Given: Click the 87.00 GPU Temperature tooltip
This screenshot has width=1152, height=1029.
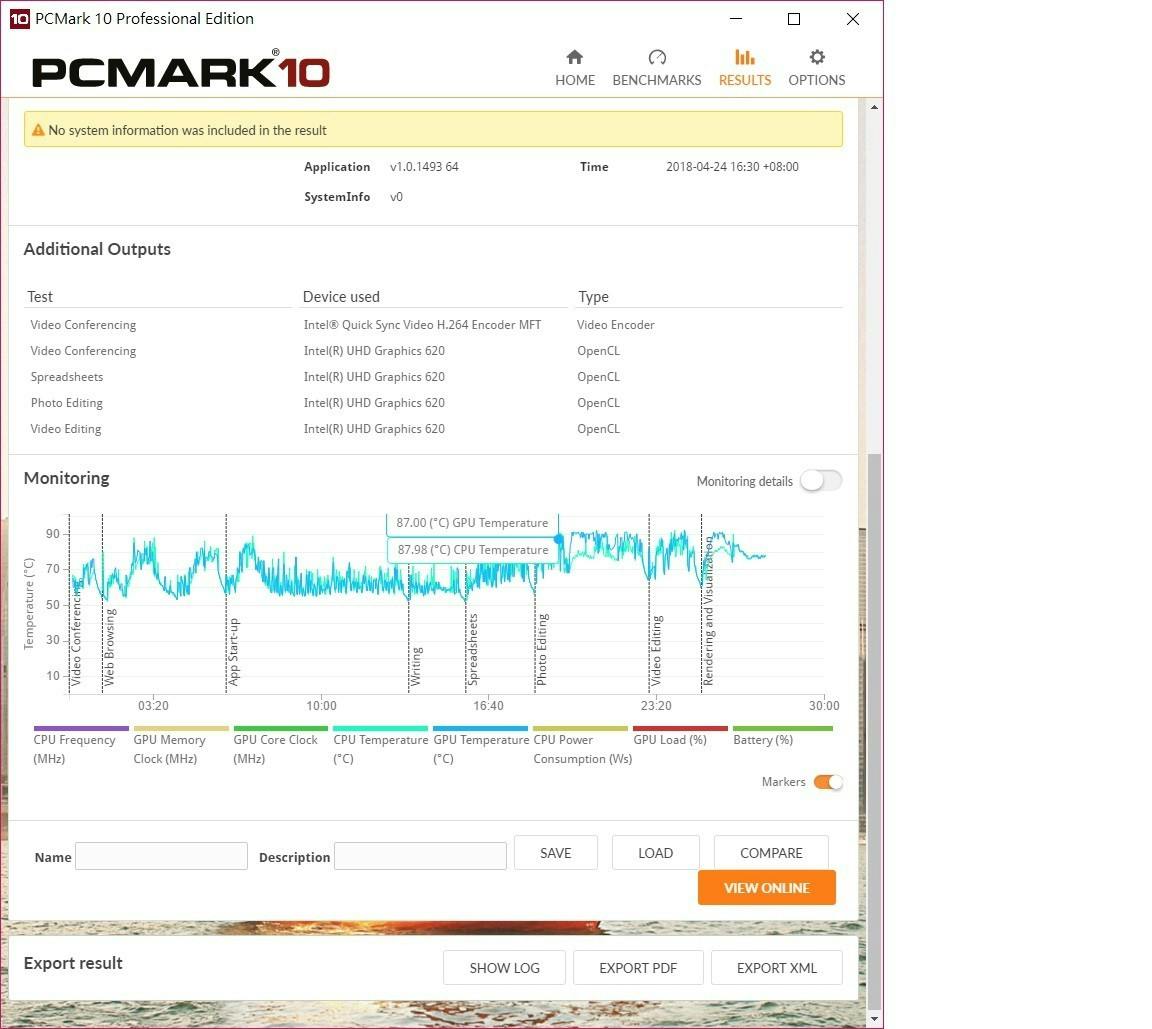Looking at the screenshot, I should 472,523.
